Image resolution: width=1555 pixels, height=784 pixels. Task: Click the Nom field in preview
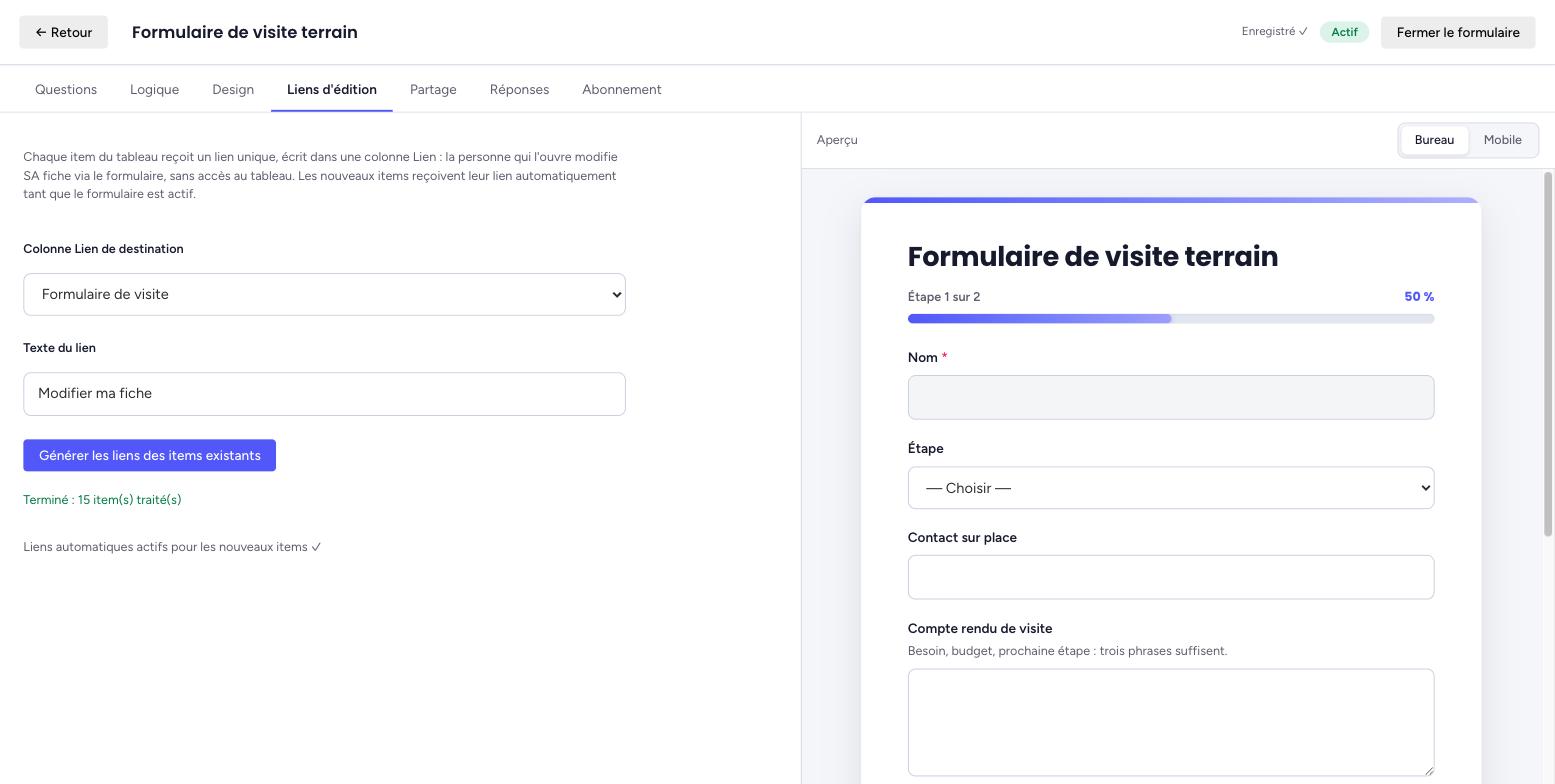tap(1170, 397)
